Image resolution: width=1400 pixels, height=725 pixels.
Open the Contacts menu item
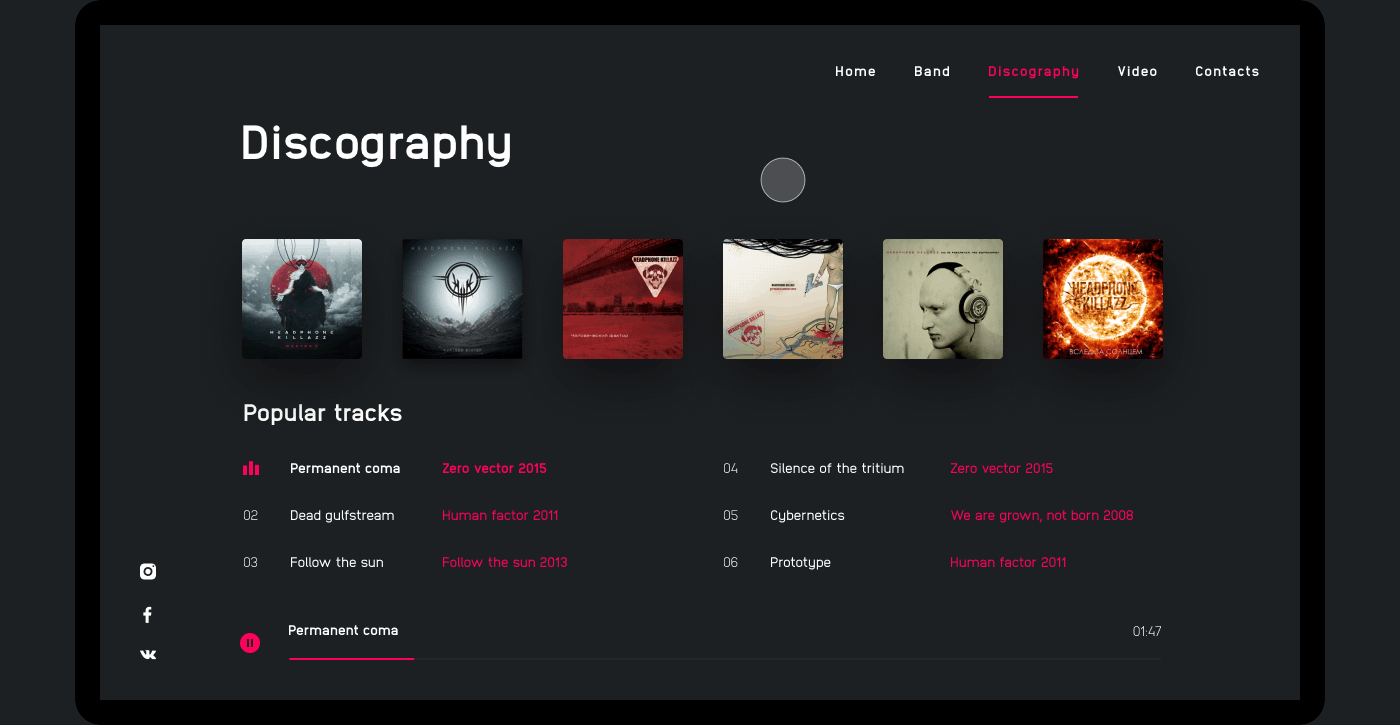pos(1227,71)
